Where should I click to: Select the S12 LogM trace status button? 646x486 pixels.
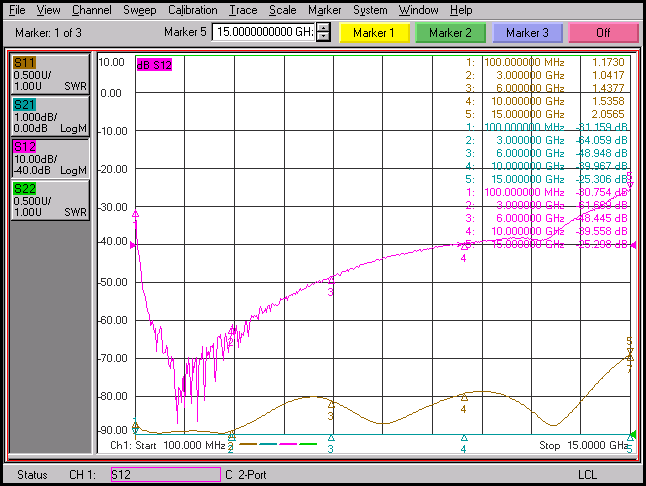(49, 158)
